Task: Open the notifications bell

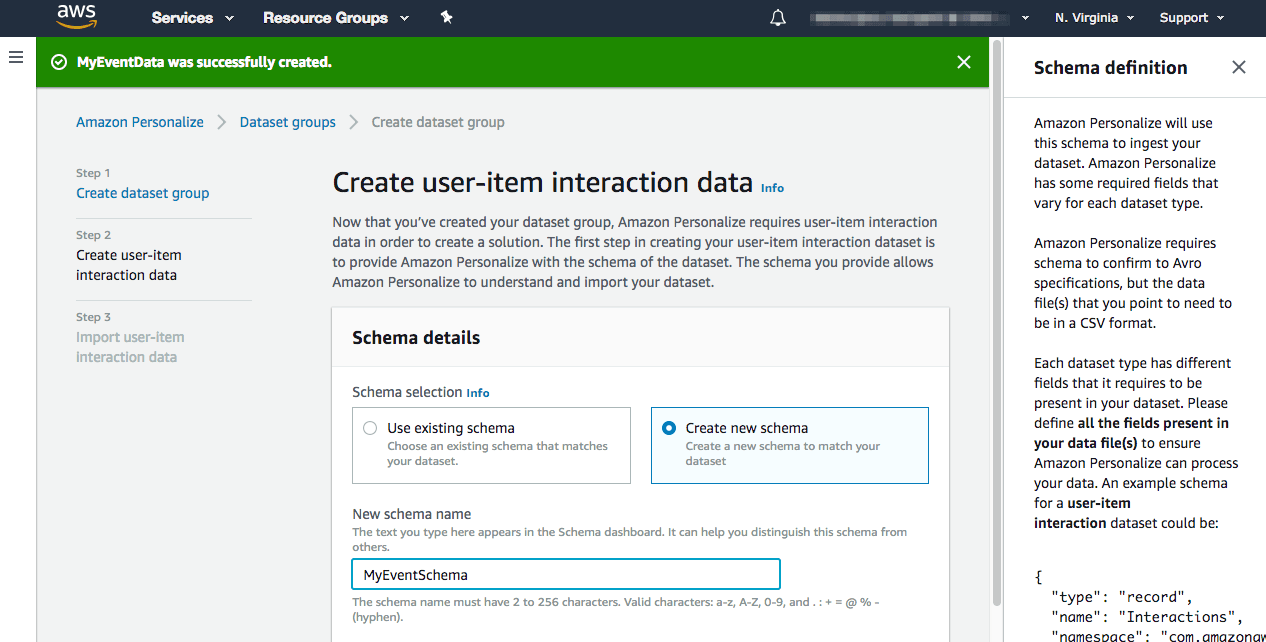Action: point(777,17)
